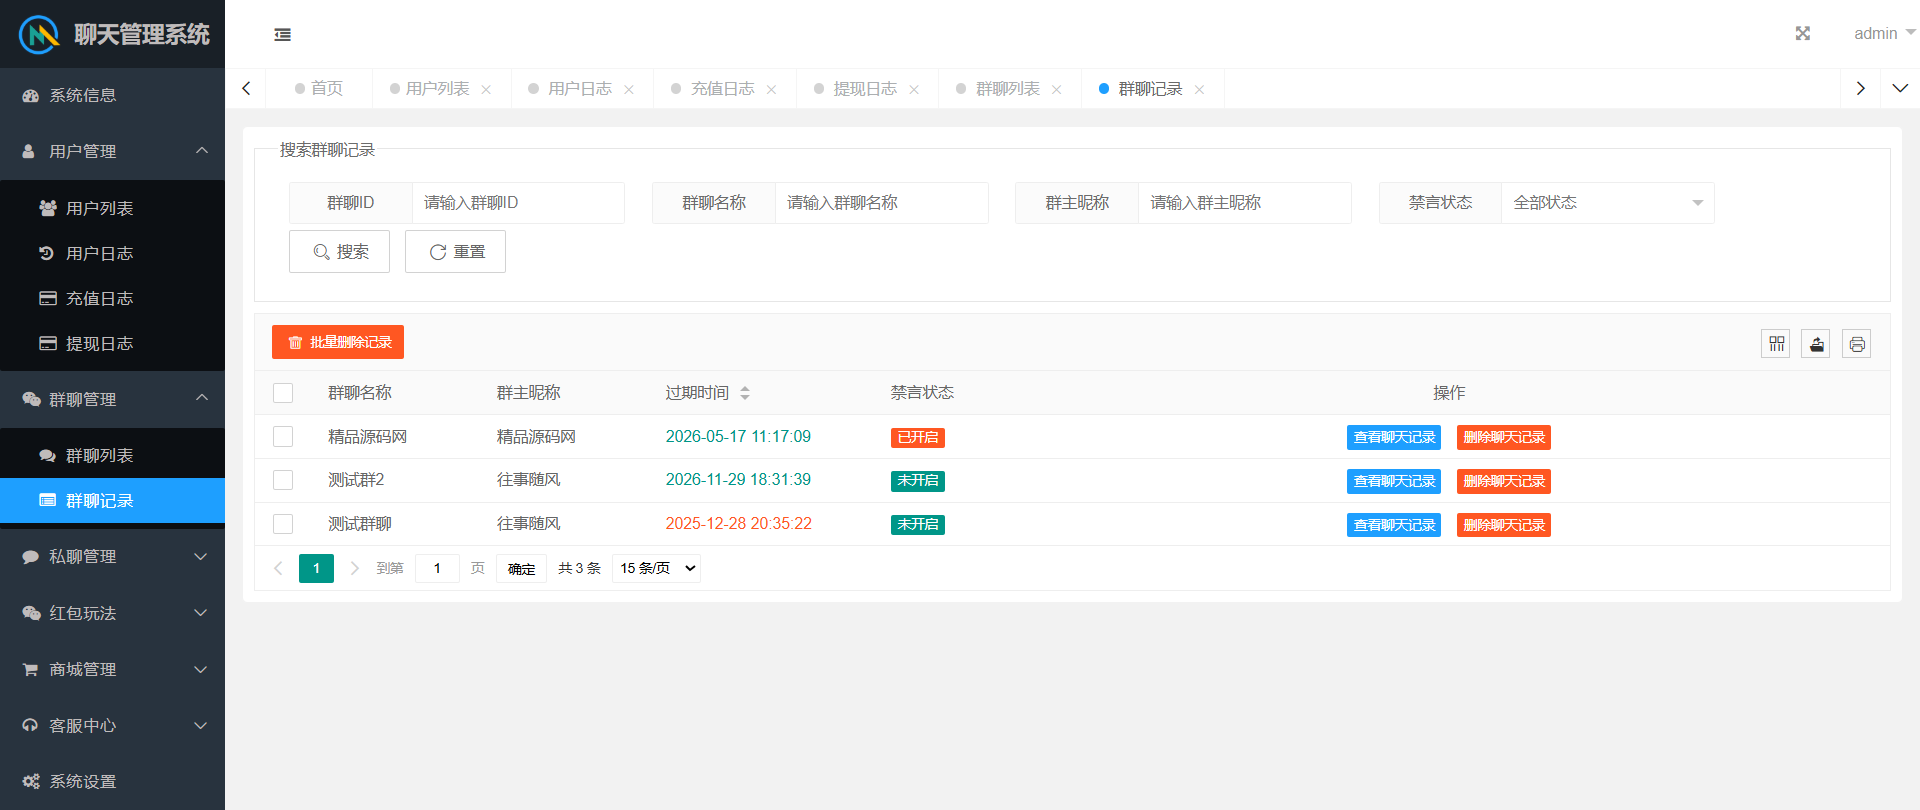
Task: Toggle the select-all header checkbox
Action: [283, 393]
